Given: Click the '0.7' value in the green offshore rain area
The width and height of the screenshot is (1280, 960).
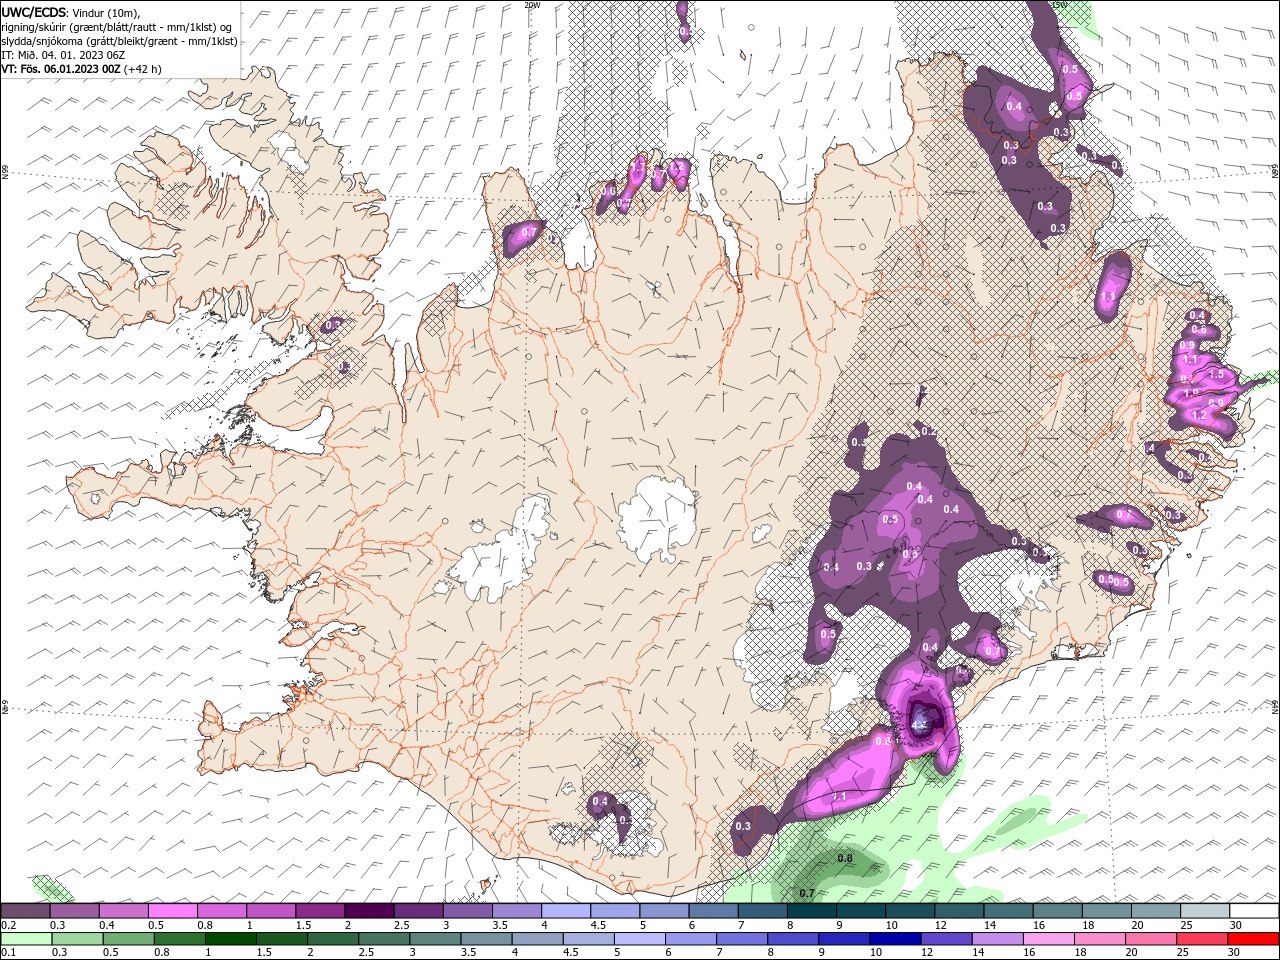Looking at the screenshot, I should [x=807, y=893].
